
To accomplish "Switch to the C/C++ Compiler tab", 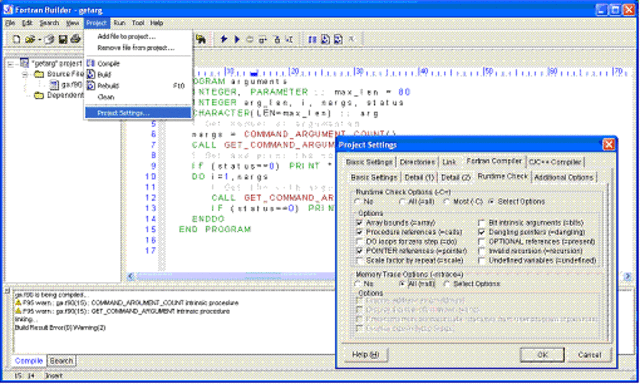I will pos(555,162).
